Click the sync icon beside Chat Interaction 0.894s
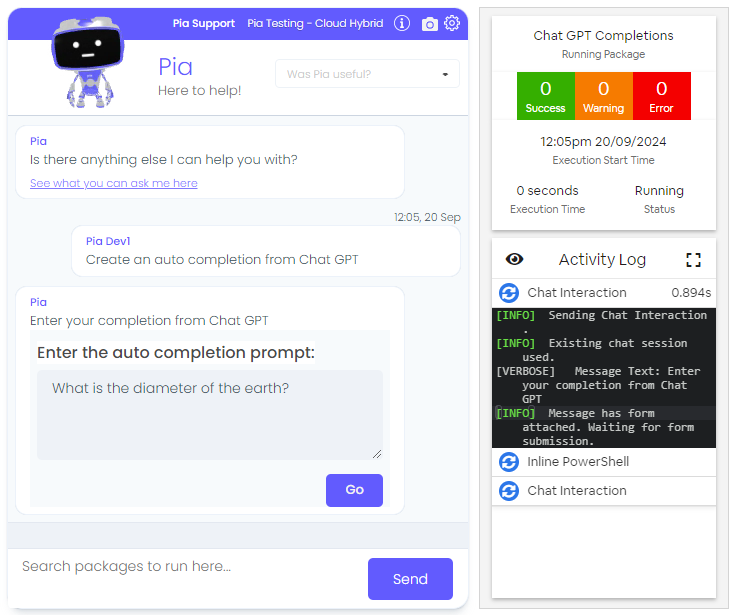 [x=509, y=293]
